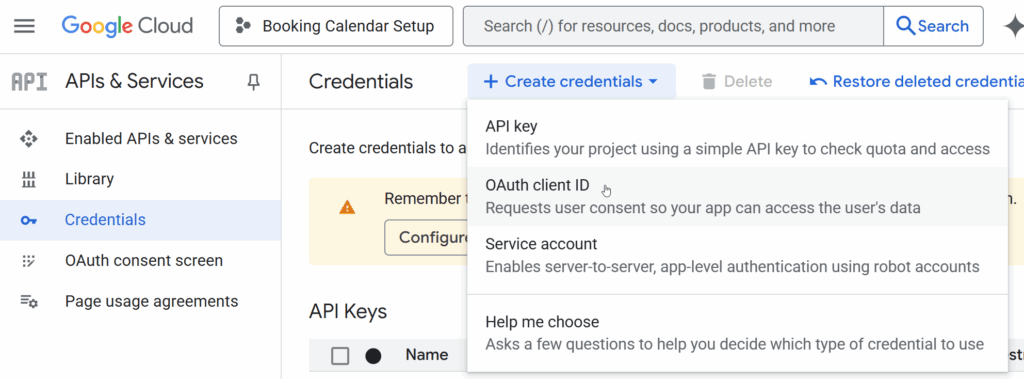This screenshot has width=1024, height=379.
Task: Click the warning triangle icon
Action: (x=347, y=208)
